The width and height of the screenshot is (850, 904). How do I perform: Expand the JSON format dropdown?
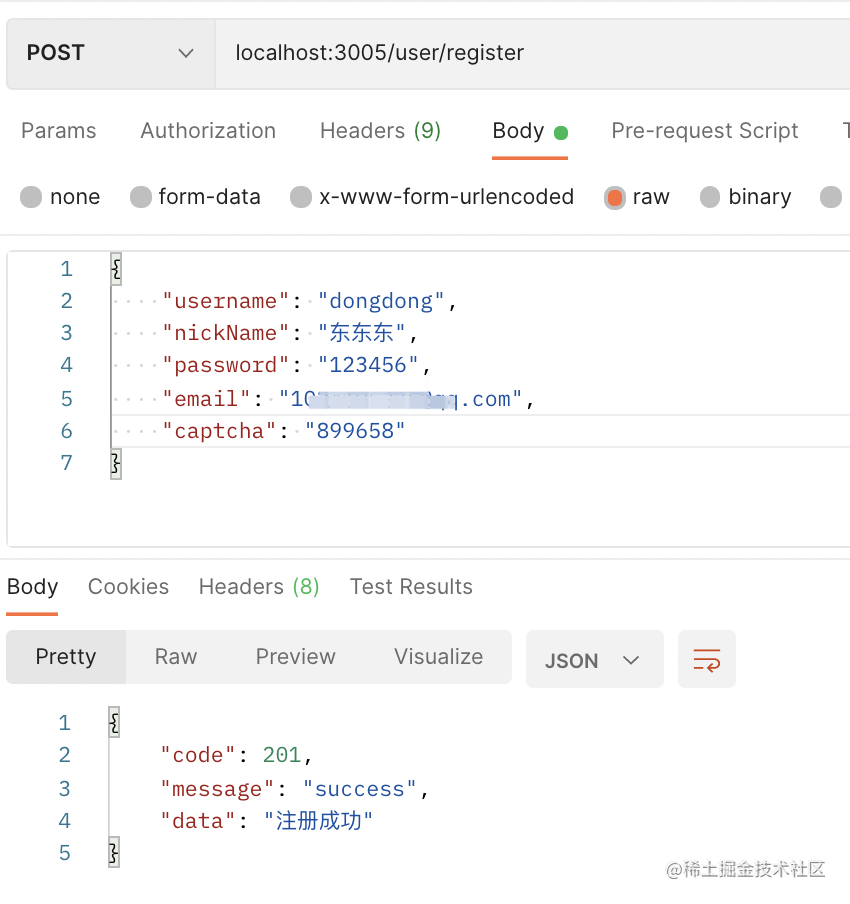click(x=594, y=660)
